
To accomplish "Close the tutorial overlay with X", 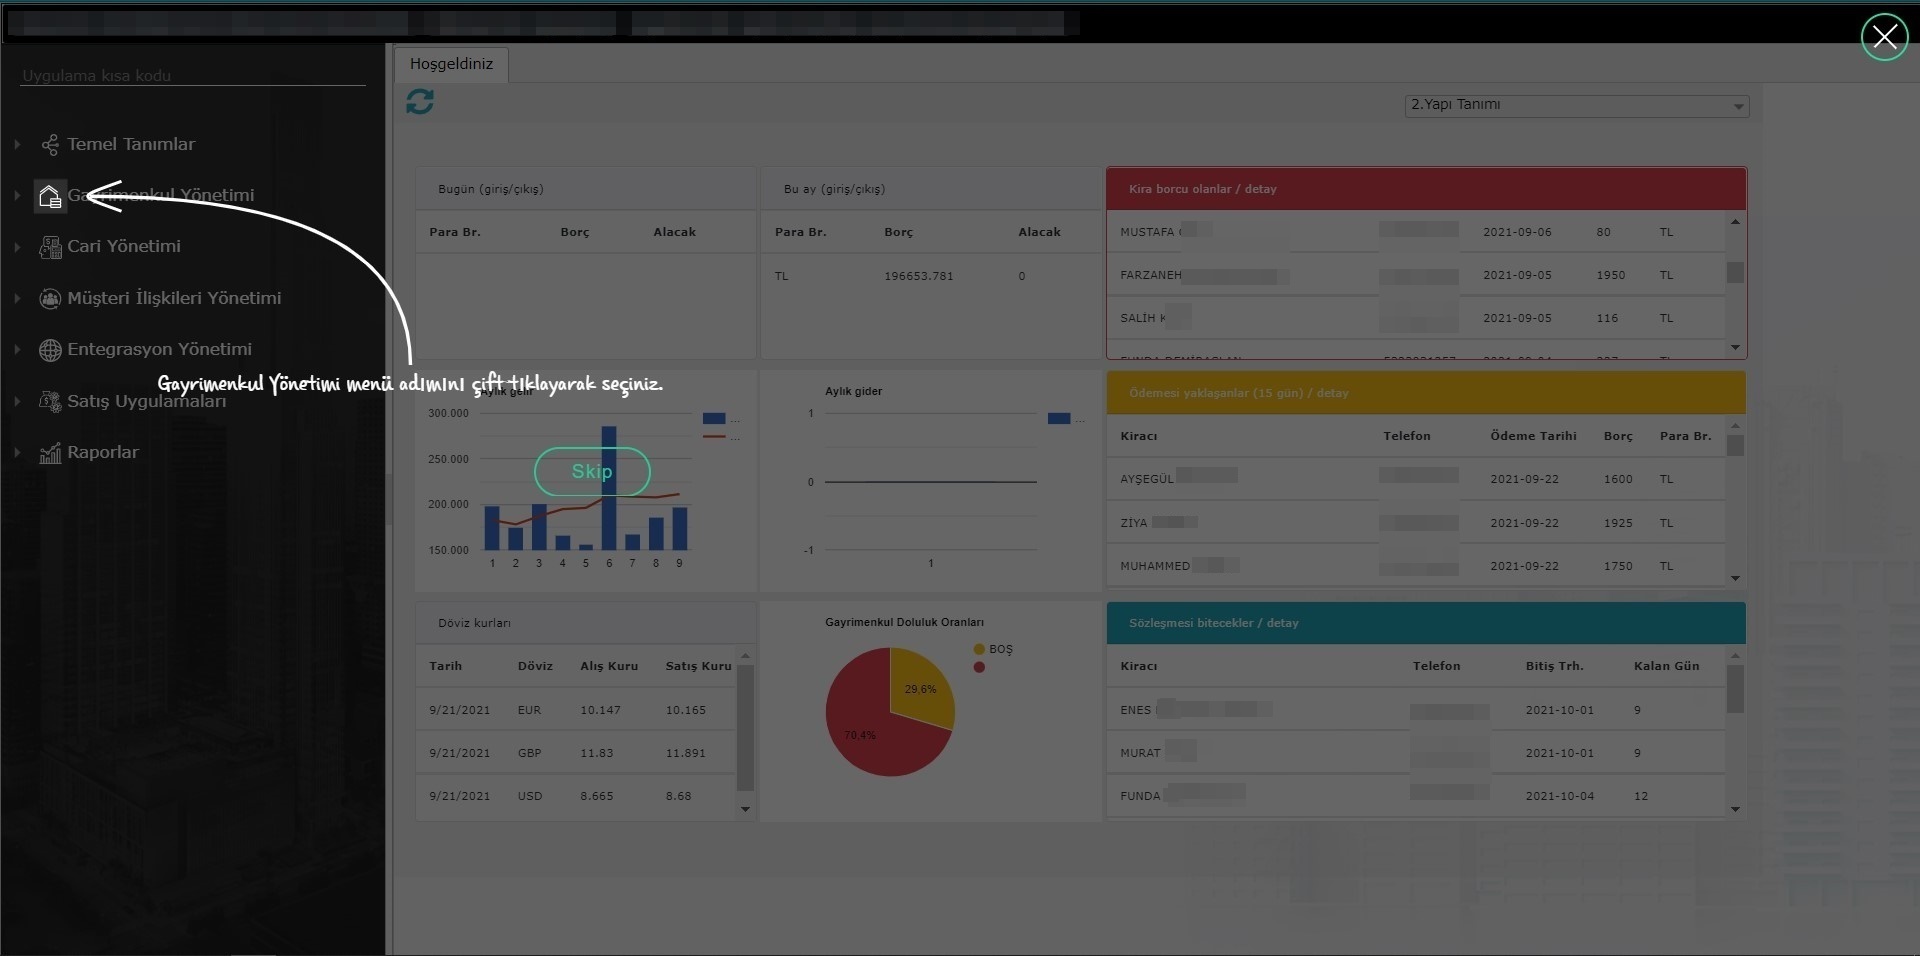I will coord(1884,37).
